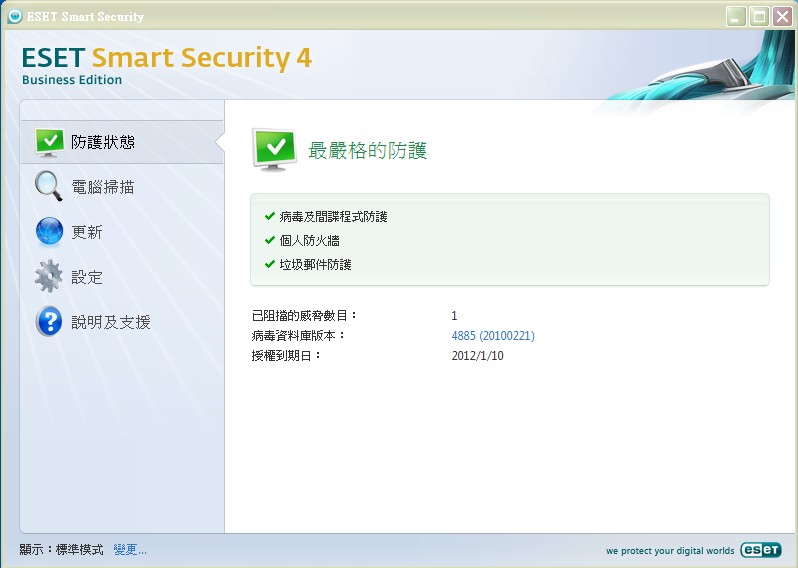Image resolution: width=798 pixels, height=568 pixels.
Task: Click the ESET title bar app icon
Action: coord(14,16)
